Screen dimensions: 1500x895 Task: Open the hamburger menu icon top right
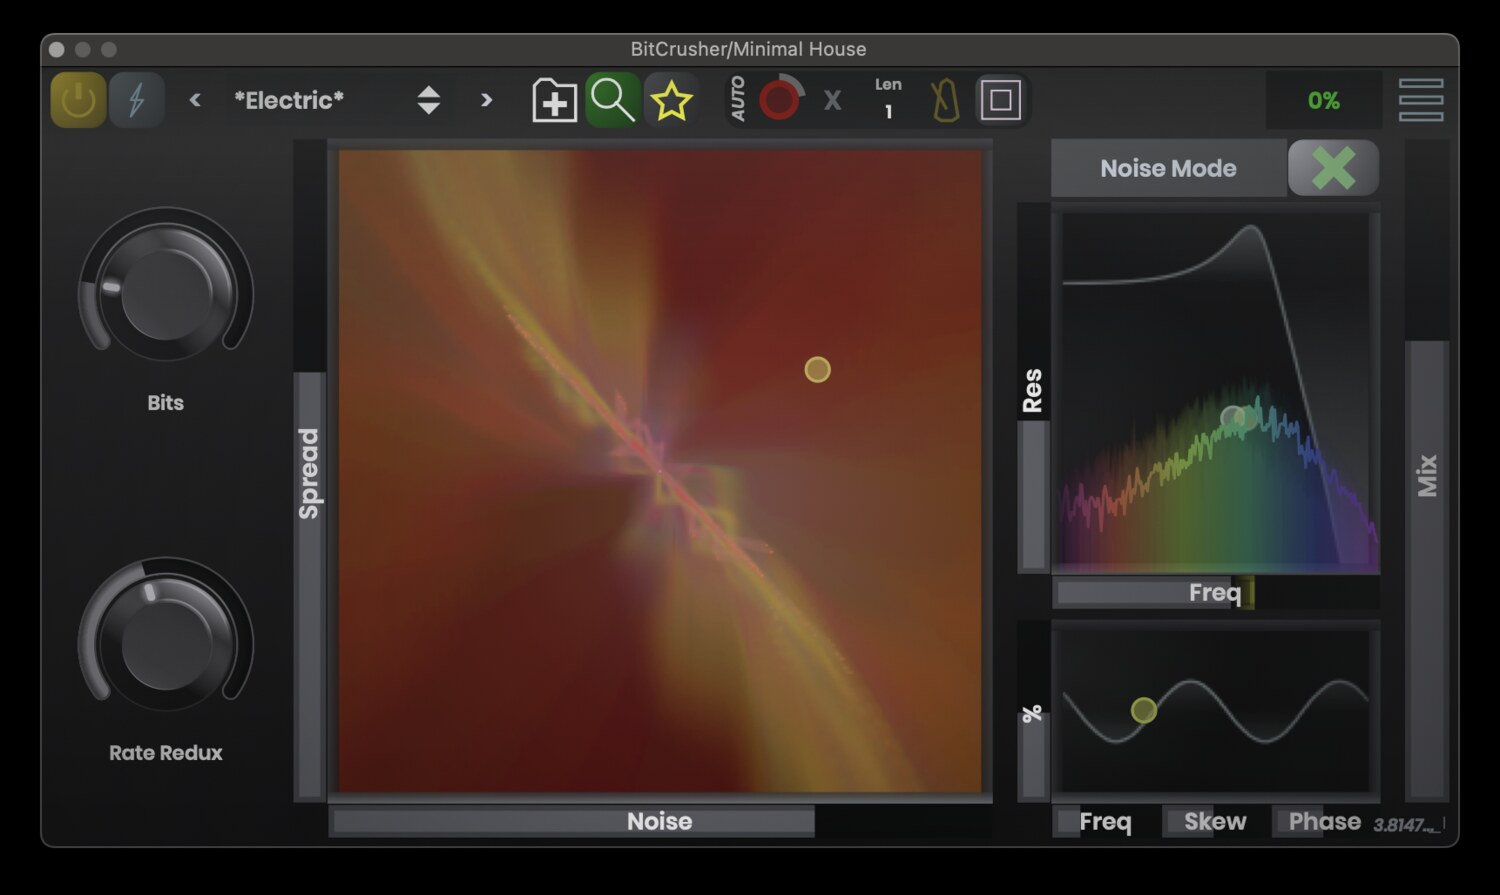pos(1421,100)
